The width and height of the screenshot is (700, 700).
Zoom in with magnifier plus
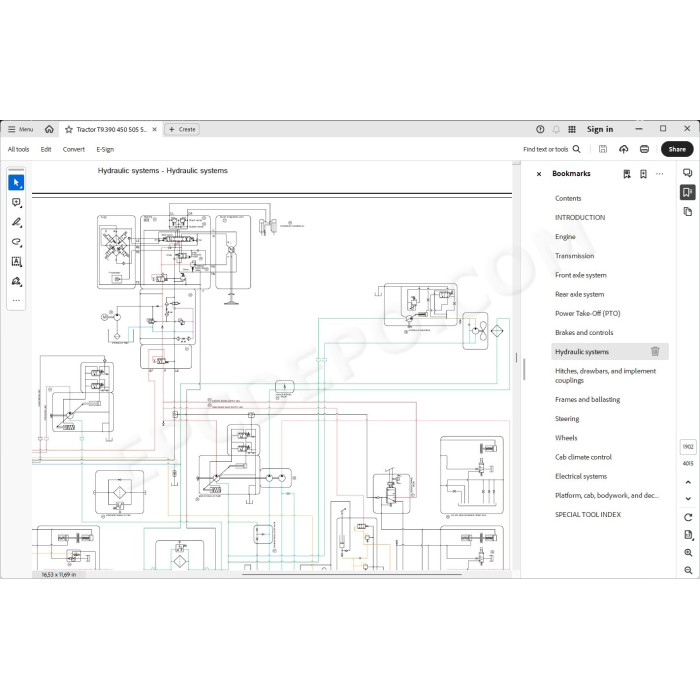pos(688,553)
